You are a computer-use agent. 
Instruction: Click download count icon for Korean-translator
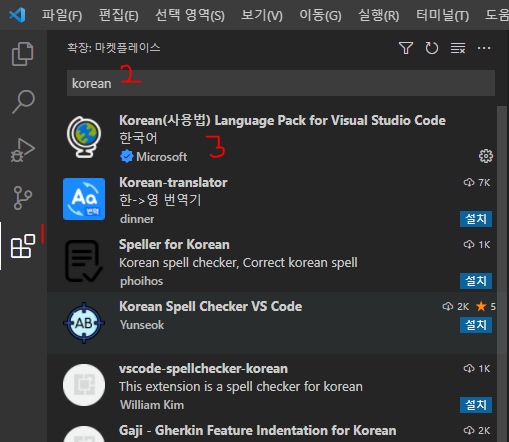click(469, 182)
